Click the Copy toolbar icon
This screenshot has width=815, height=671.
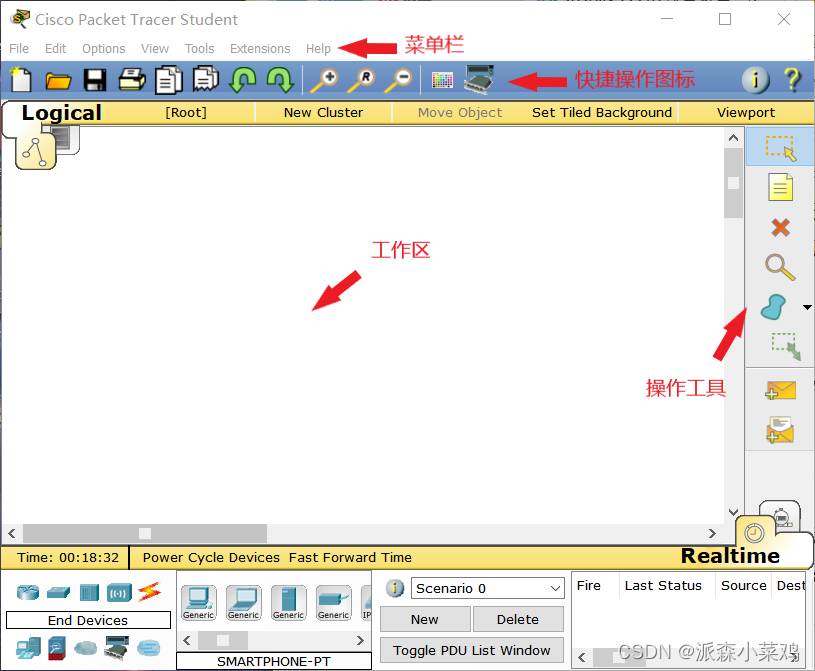click(x=169, y=80)
